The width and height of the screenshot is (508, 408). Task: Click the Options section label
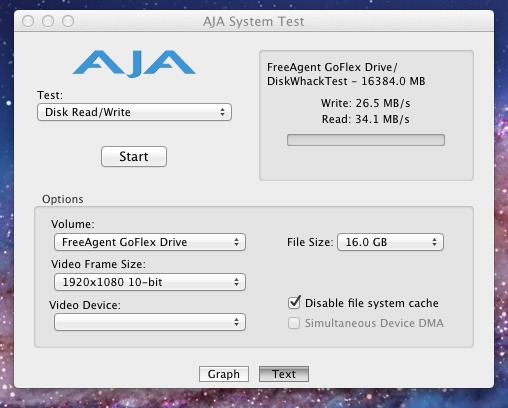(x=63, y=199)
